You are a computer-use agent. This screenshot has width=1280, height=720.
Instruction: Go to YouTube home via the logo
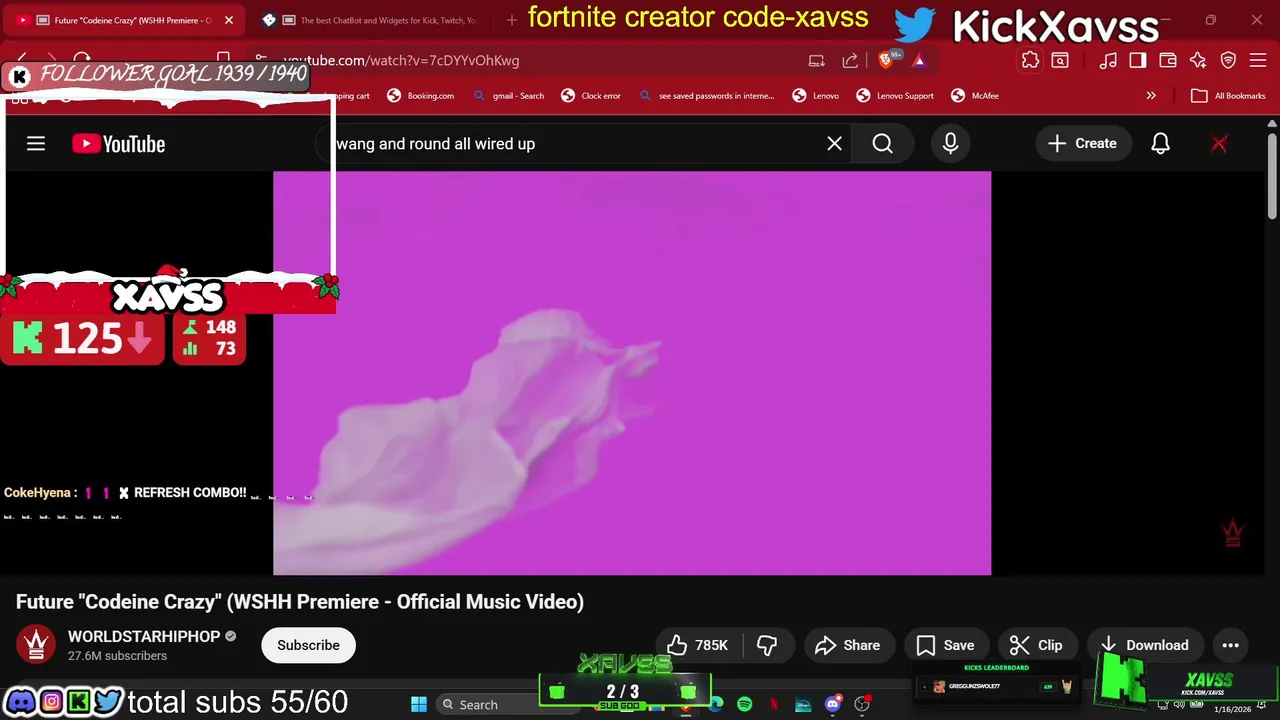[x=118, y=144]
